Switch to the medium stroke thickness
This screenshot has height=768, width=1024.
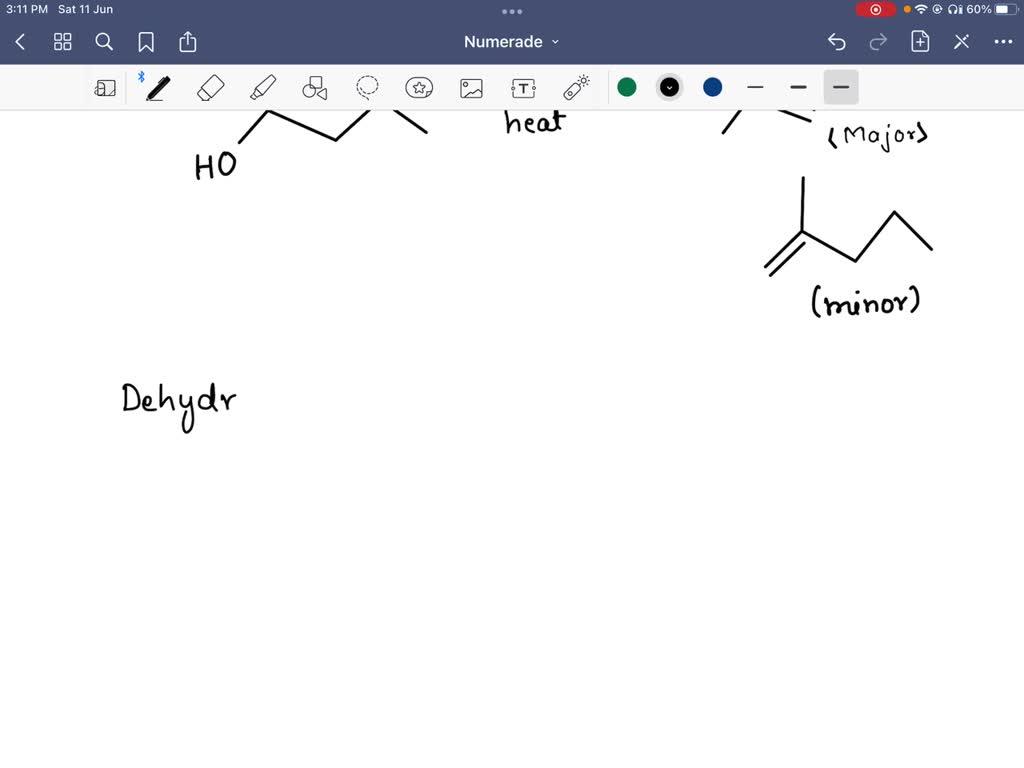click(798, 88)
